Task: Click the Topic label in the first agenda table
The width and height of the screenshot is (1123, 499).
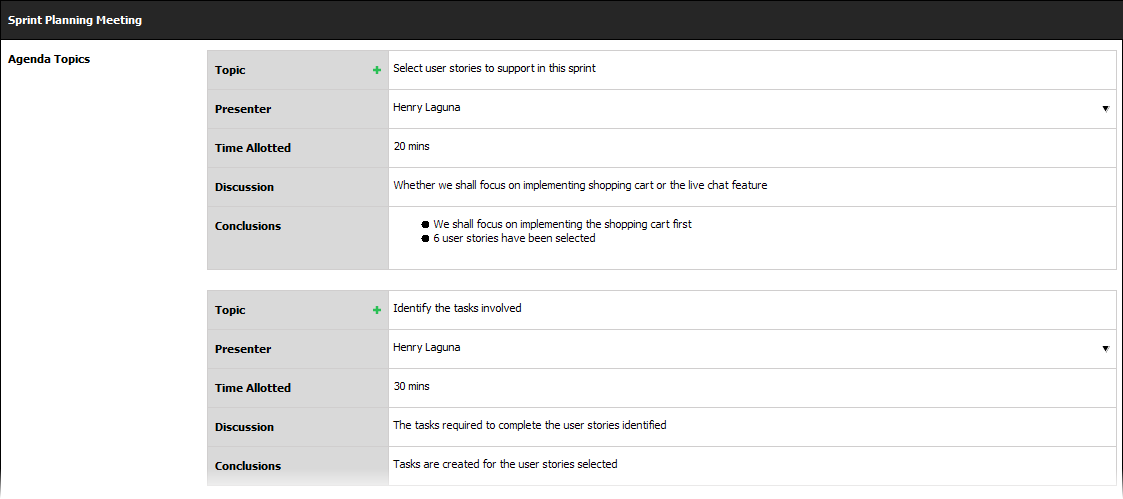Action: click(x=230, y=70)
